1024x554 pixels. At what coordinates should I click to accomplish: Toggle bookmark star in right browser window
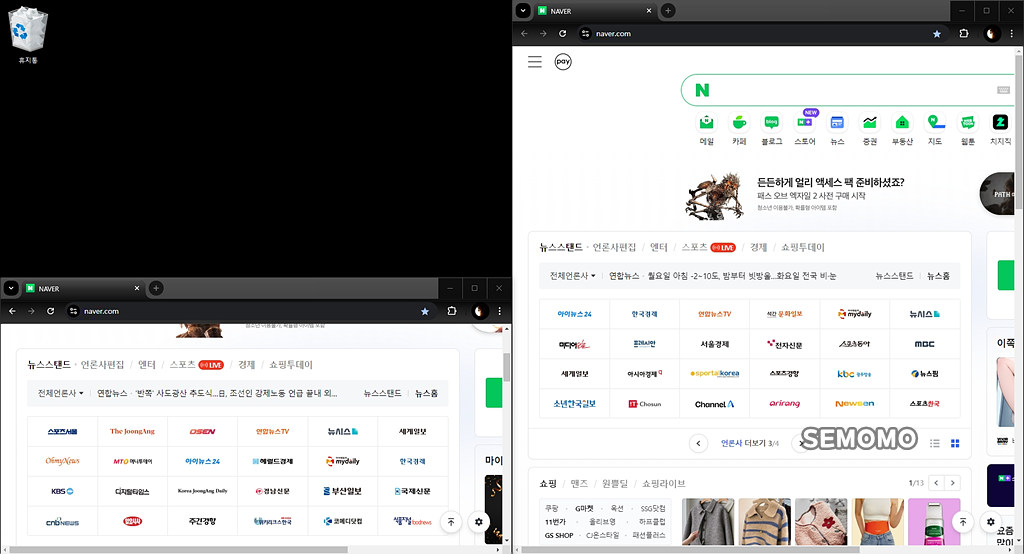point(936,33)
